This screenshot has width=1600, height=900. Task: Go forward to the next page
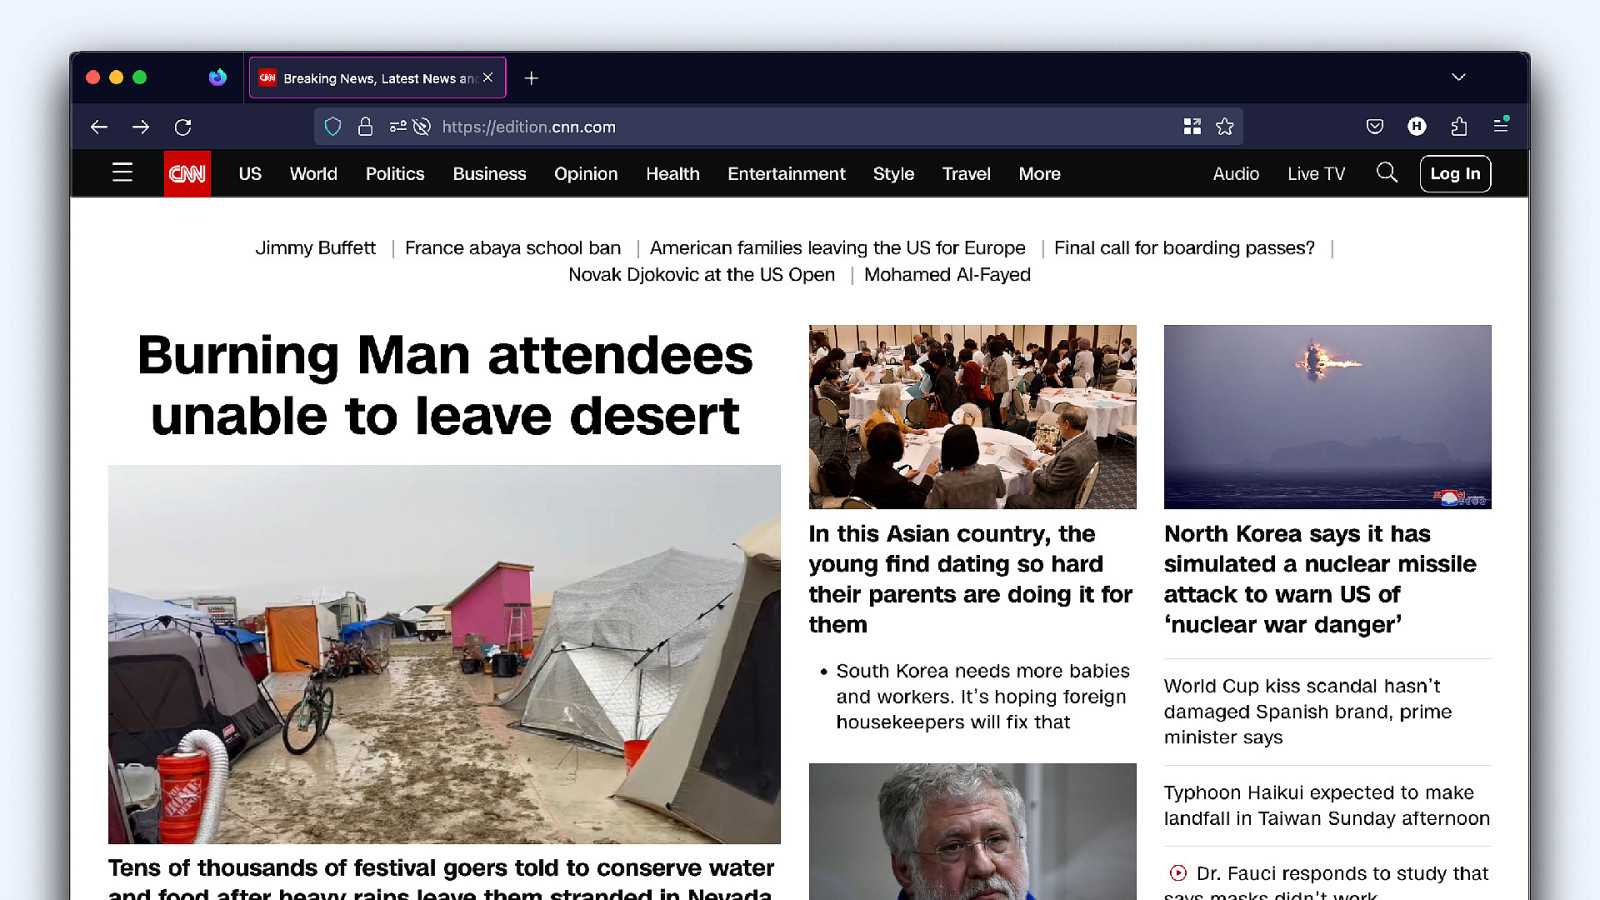pos(141,127)
